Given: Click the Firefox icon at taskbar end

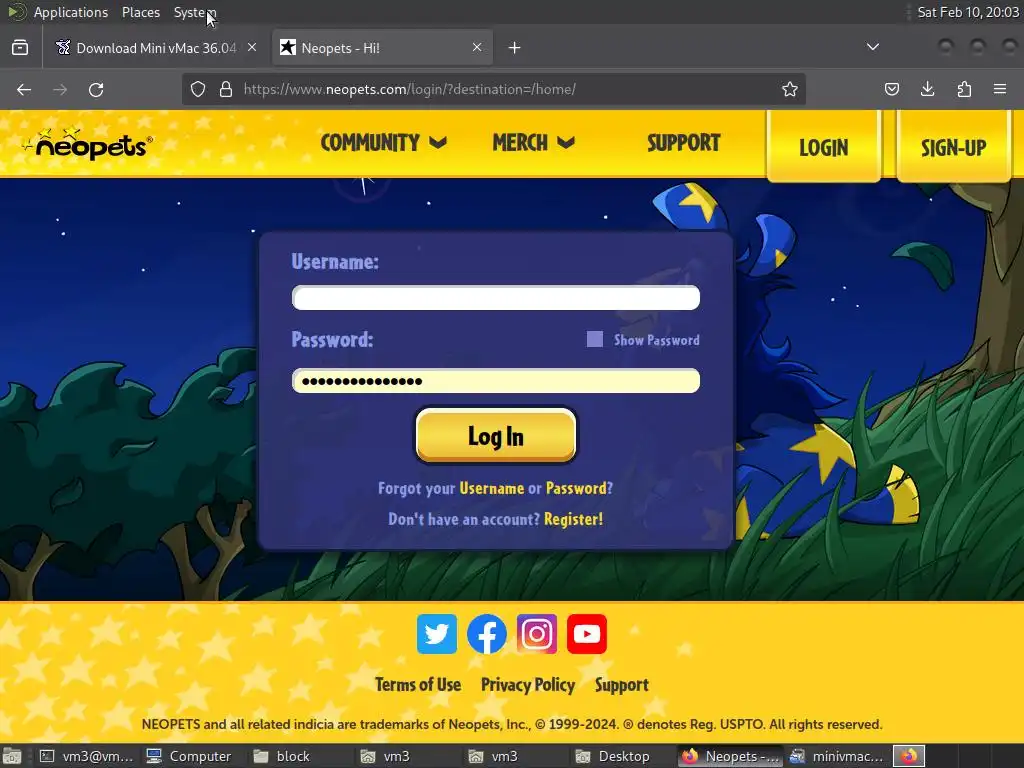Looking at the screenshot, I should click(x=909, y=756).
